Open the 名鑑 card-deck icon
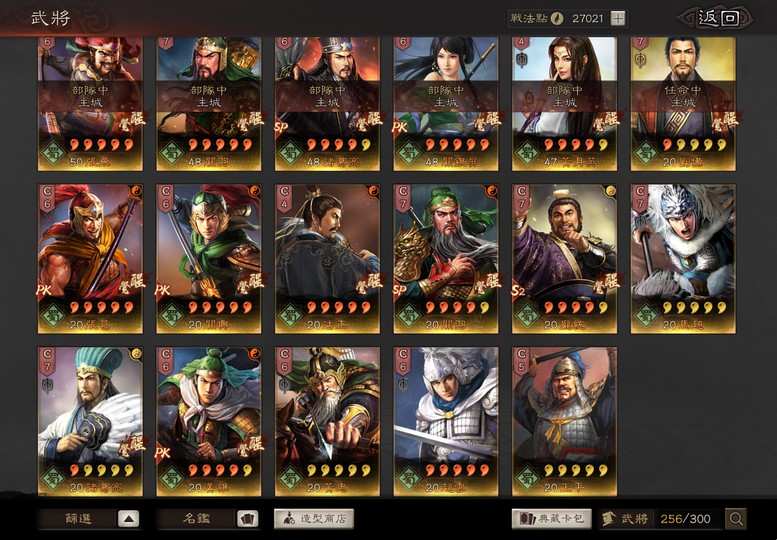Screen dimensions: 777x540 248,519
